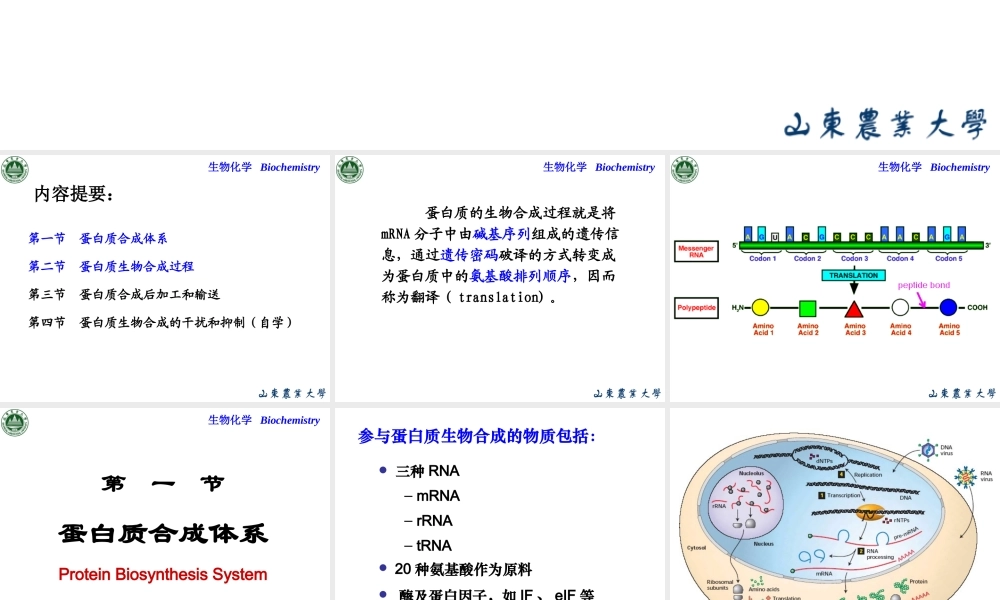Viewport: 1000px width, 600px height.
Task: Click the Polypeptide label box
Action: [697, 308]
